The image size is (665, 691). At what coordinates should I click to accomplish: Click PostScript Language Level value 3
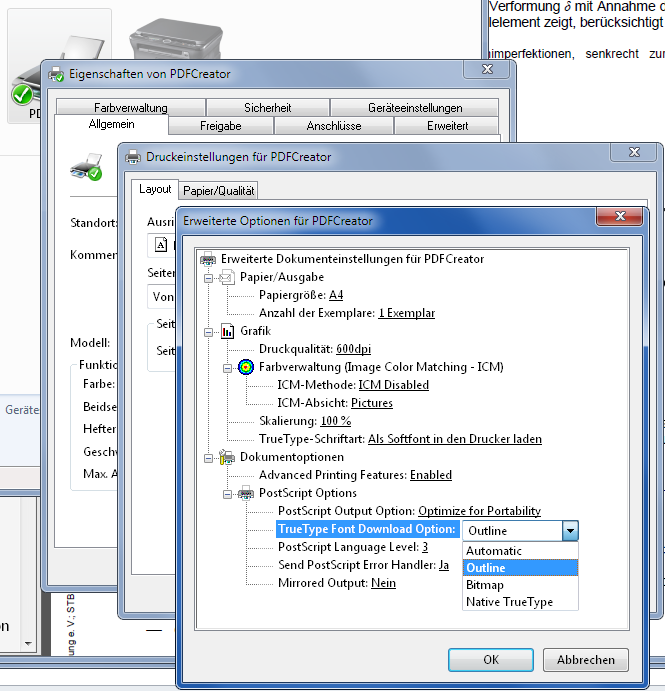click(x=425, y=547)
